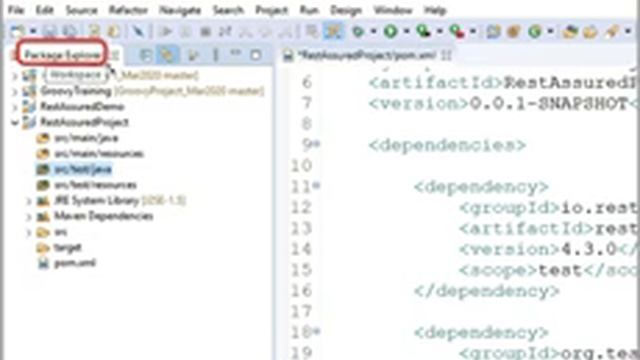Collapse the dependencies fold on line 9
Image resolution: width=640 pixels, height=360 pixels.
pyautogui.click(x=317, y=144)
